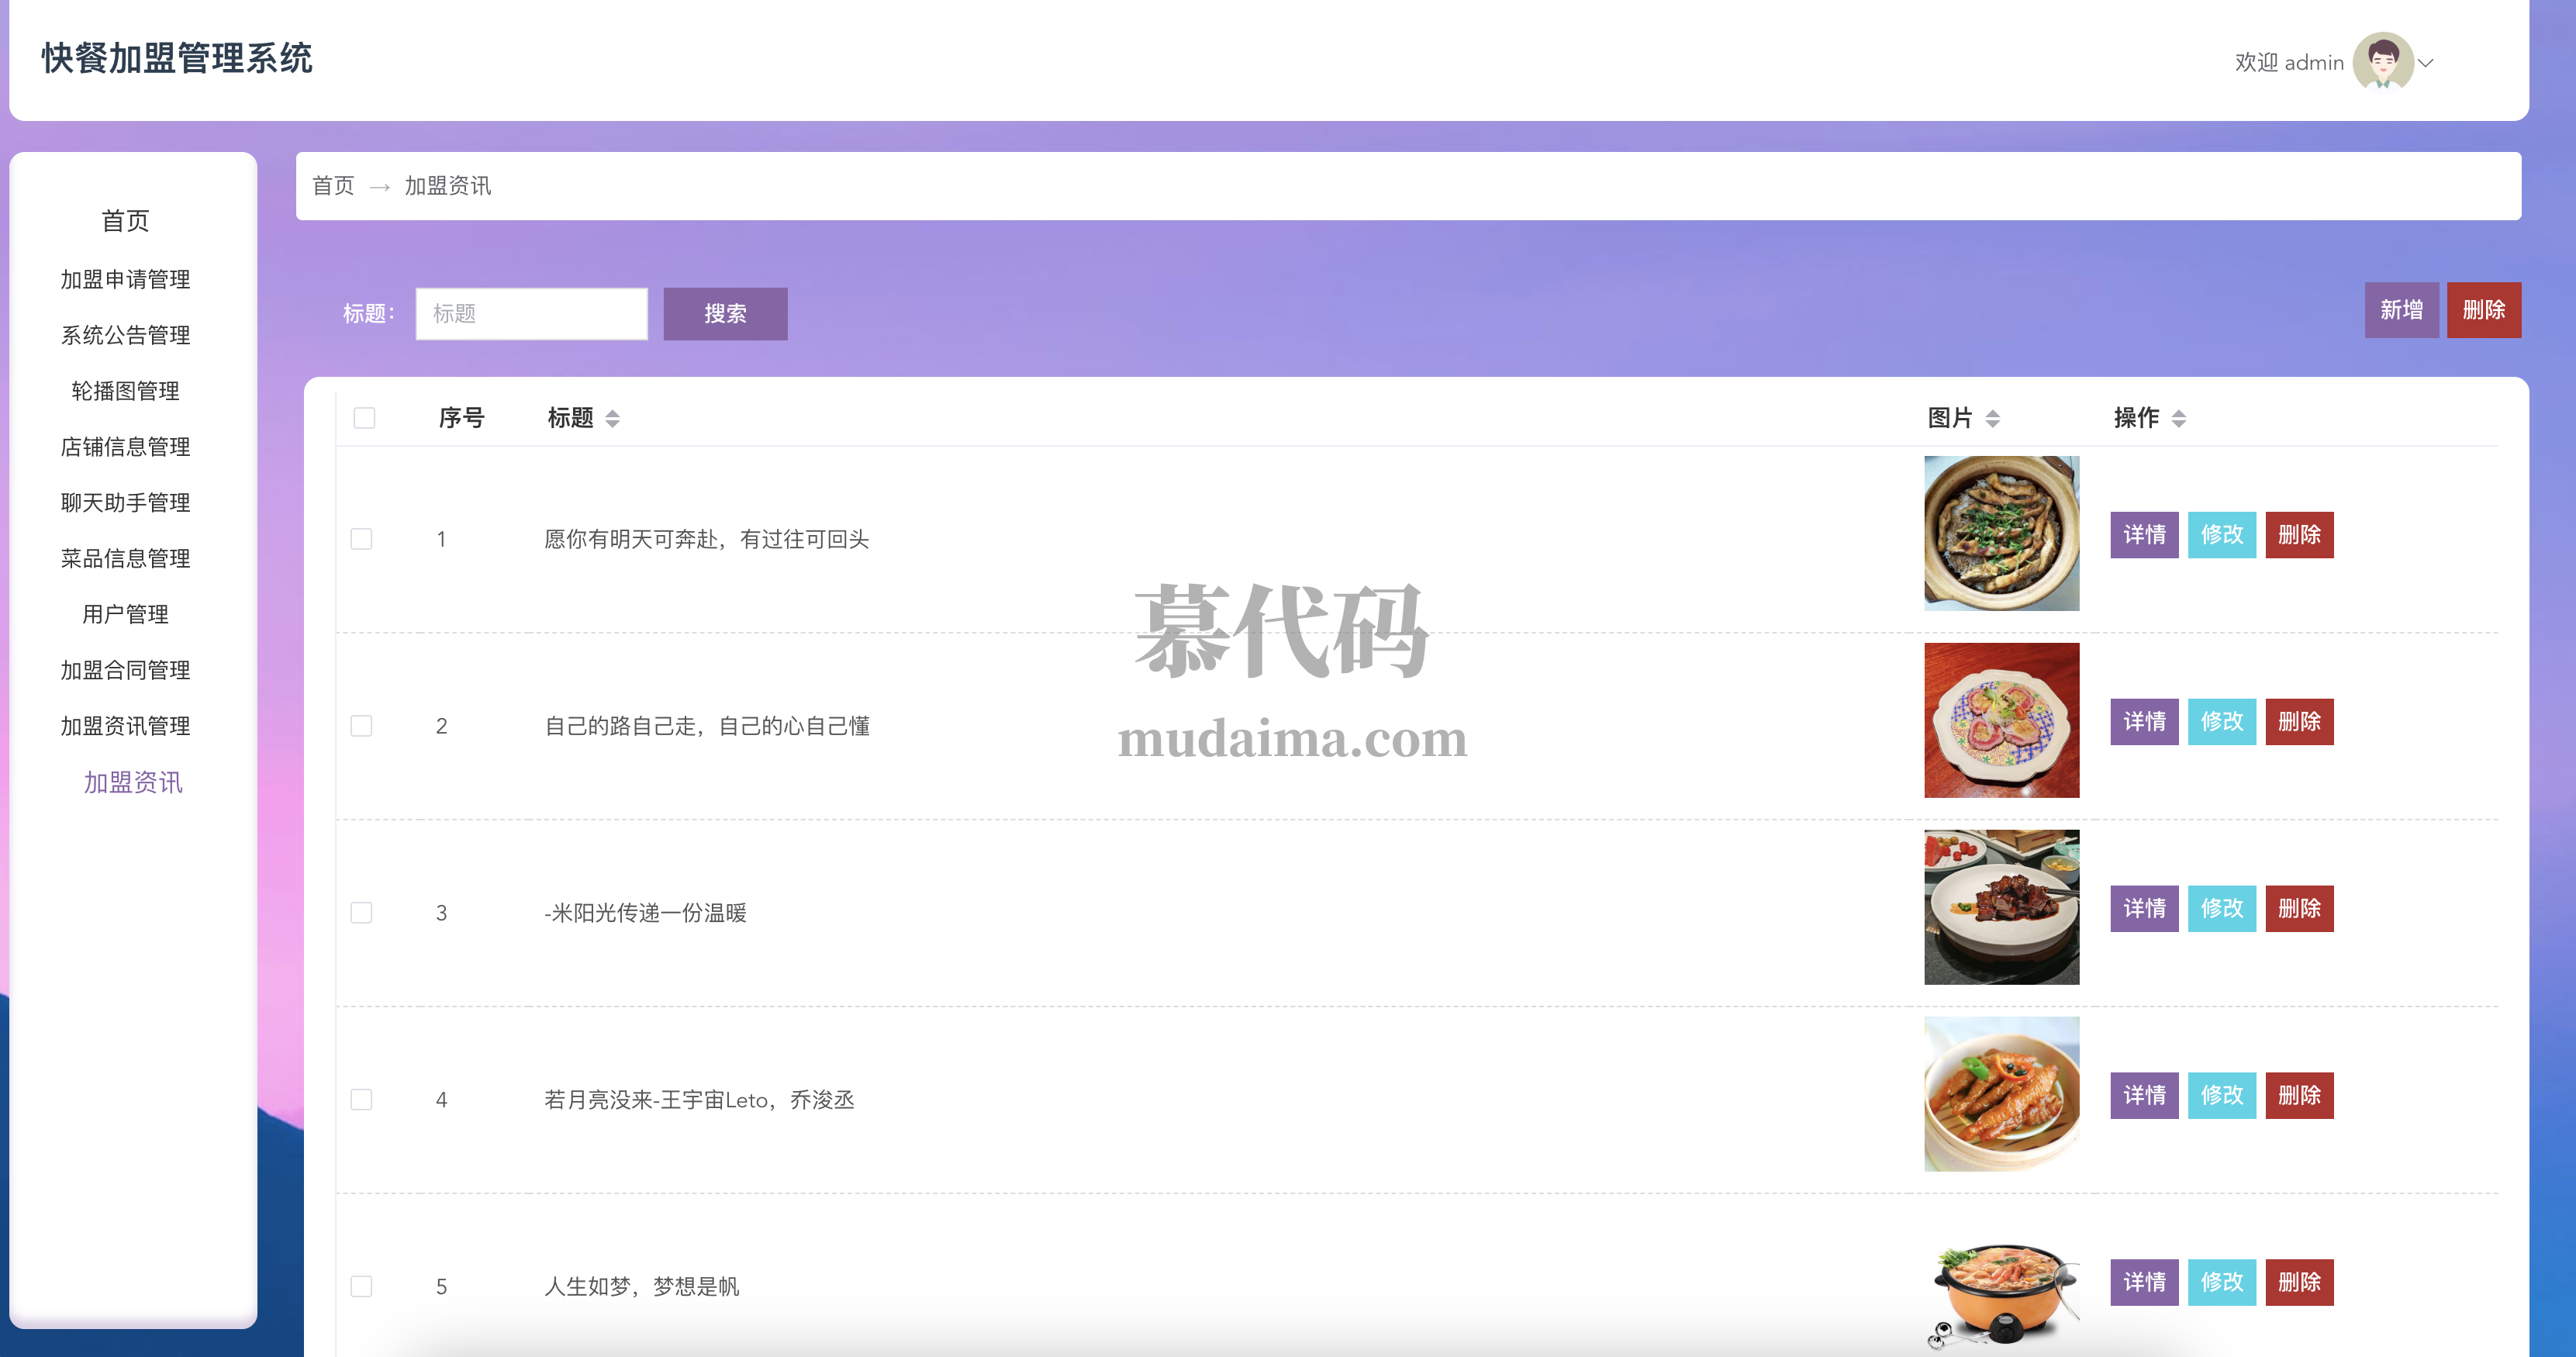
Task: Go to 首页 in the sidebar
Action: pyautogui.click(x=125, y=221)
